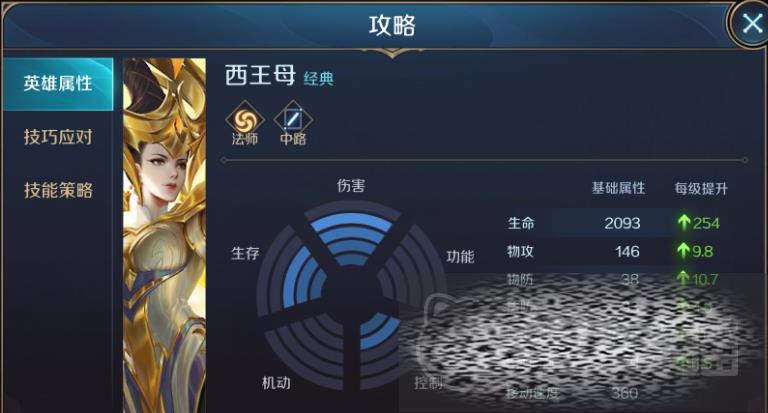Click the green arrow next to 254
This screenshot has width=768, height=413.
point(684,223)
